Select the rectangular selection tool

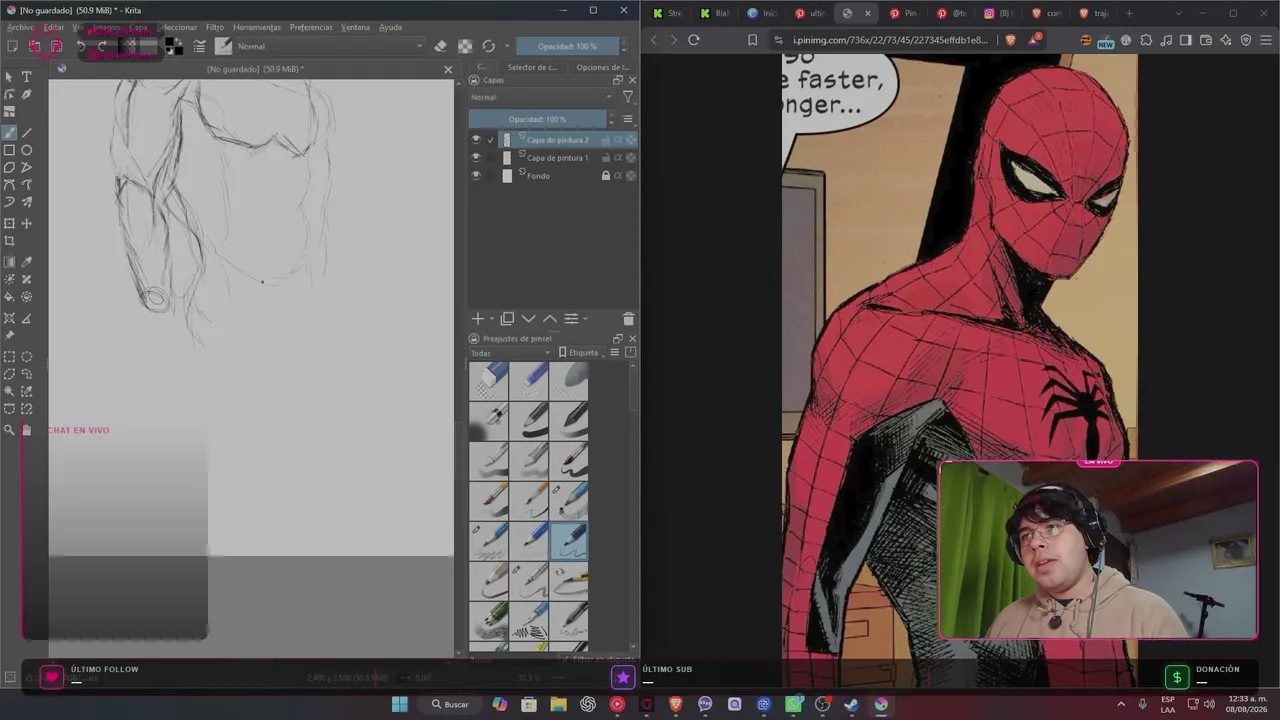tap(9, 357)
